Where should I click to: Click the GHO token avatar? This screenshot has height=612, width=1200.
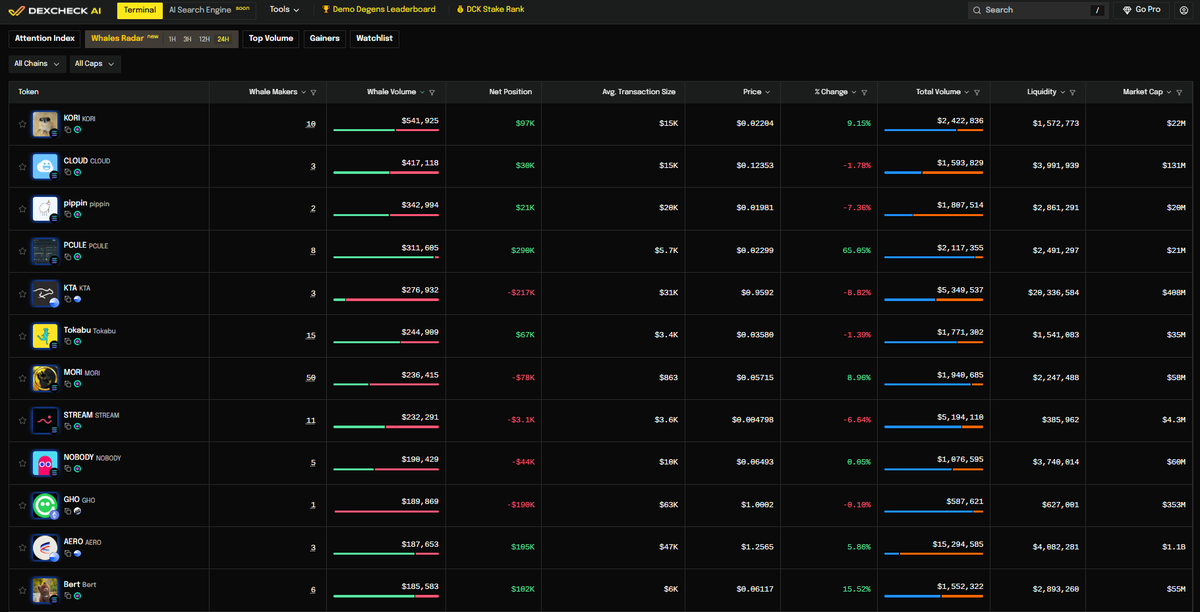tap(44, 505)
